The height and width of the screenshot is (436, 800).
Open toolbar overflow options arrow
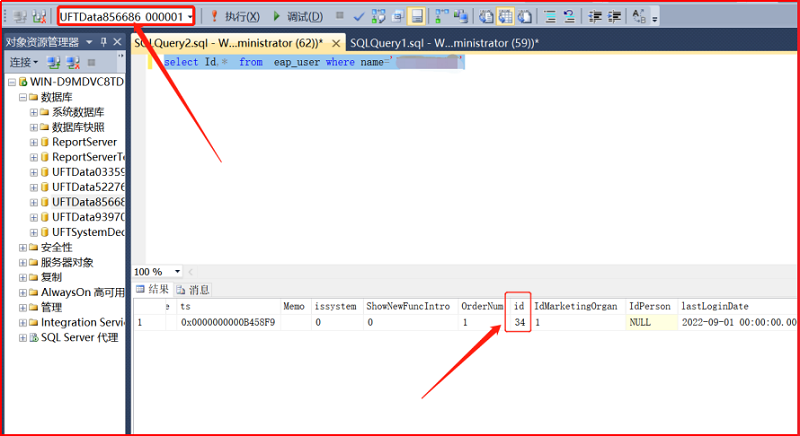pyautogui.click(x=655, y=19)
